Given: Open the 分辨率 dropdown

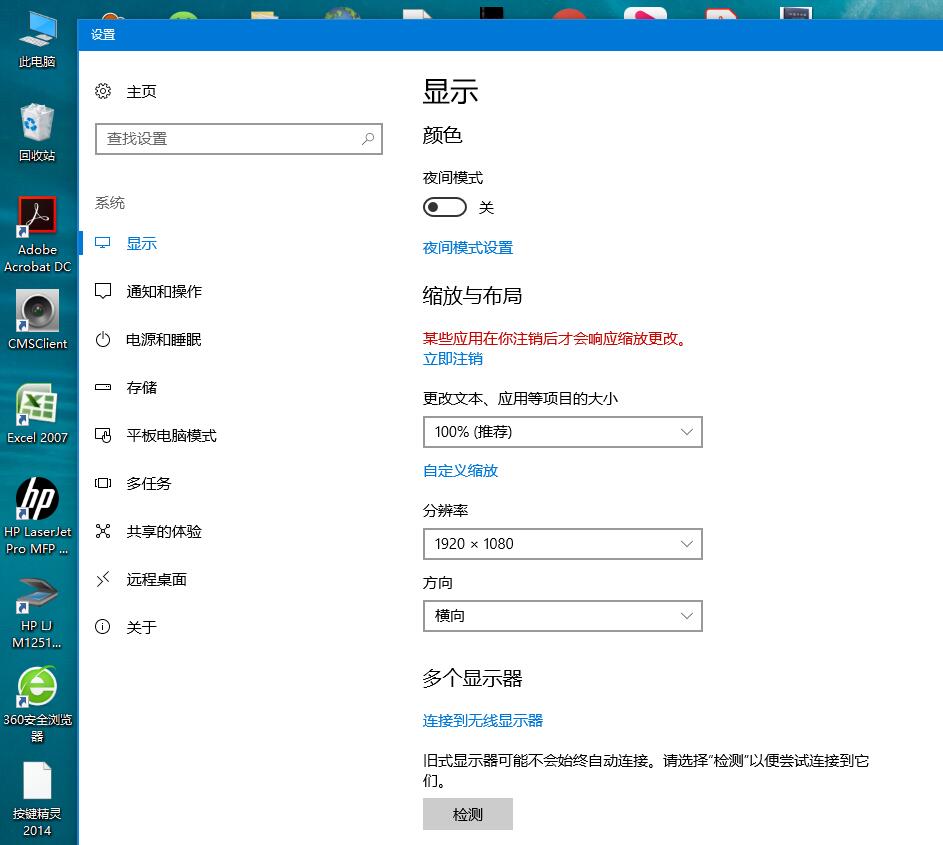Looking at the screenshot, I should pyautogui.click(x=563, y=544).
